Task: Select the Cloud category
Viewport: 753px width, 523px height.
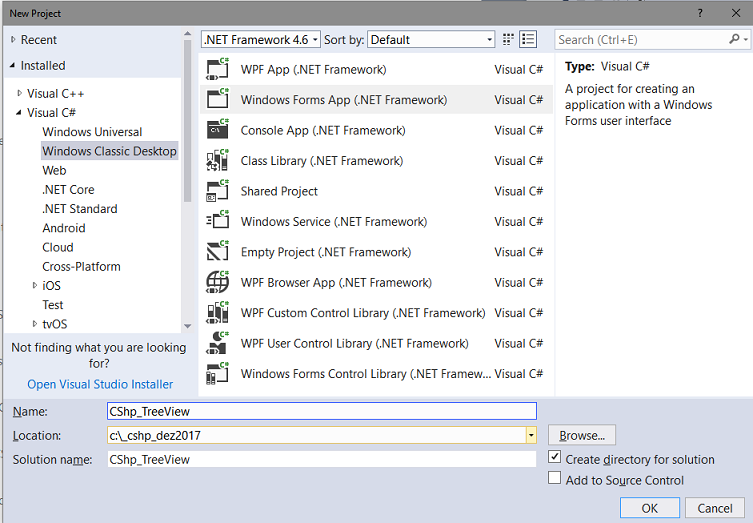Action: point(58,247)
